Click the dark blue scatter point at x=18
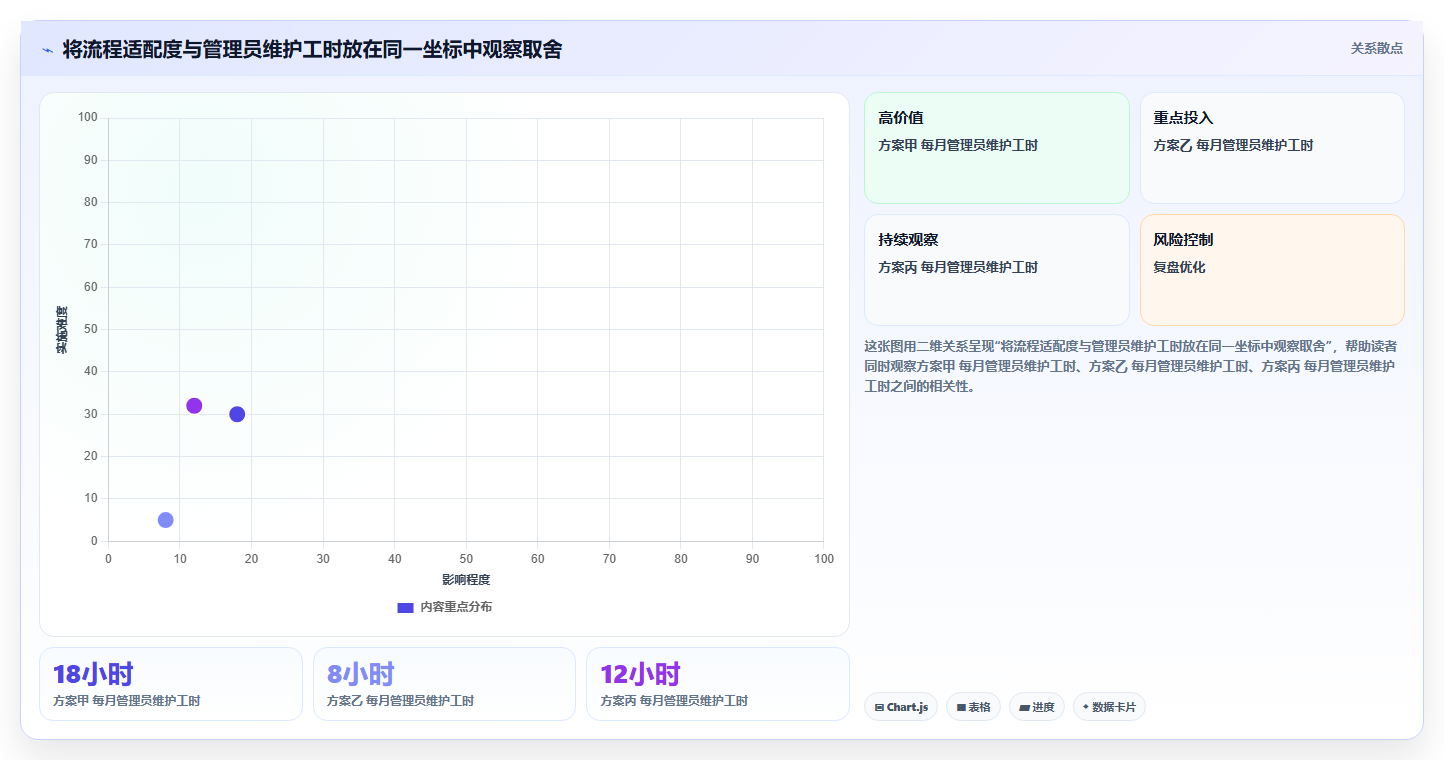 pyautogui.click(x=237, y=414)
